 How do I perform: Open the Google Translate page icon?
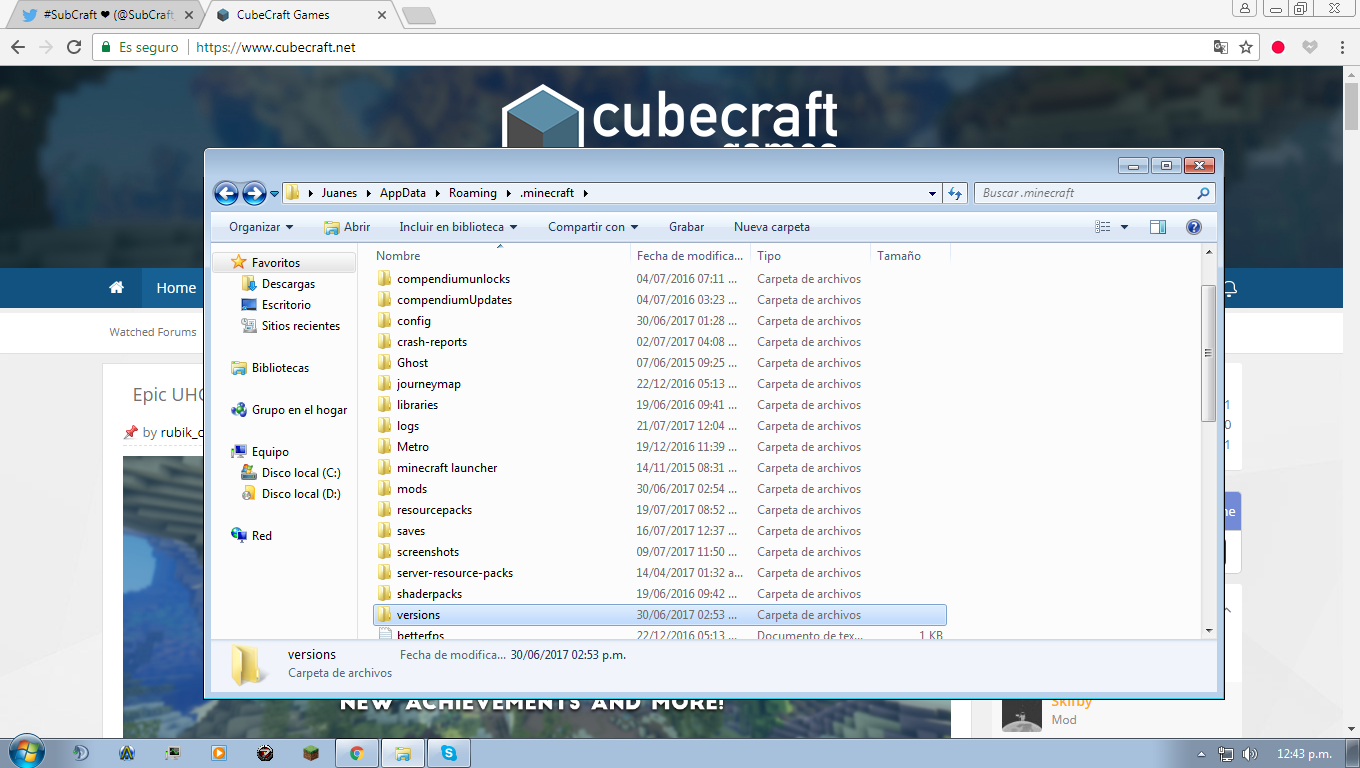1220,47
